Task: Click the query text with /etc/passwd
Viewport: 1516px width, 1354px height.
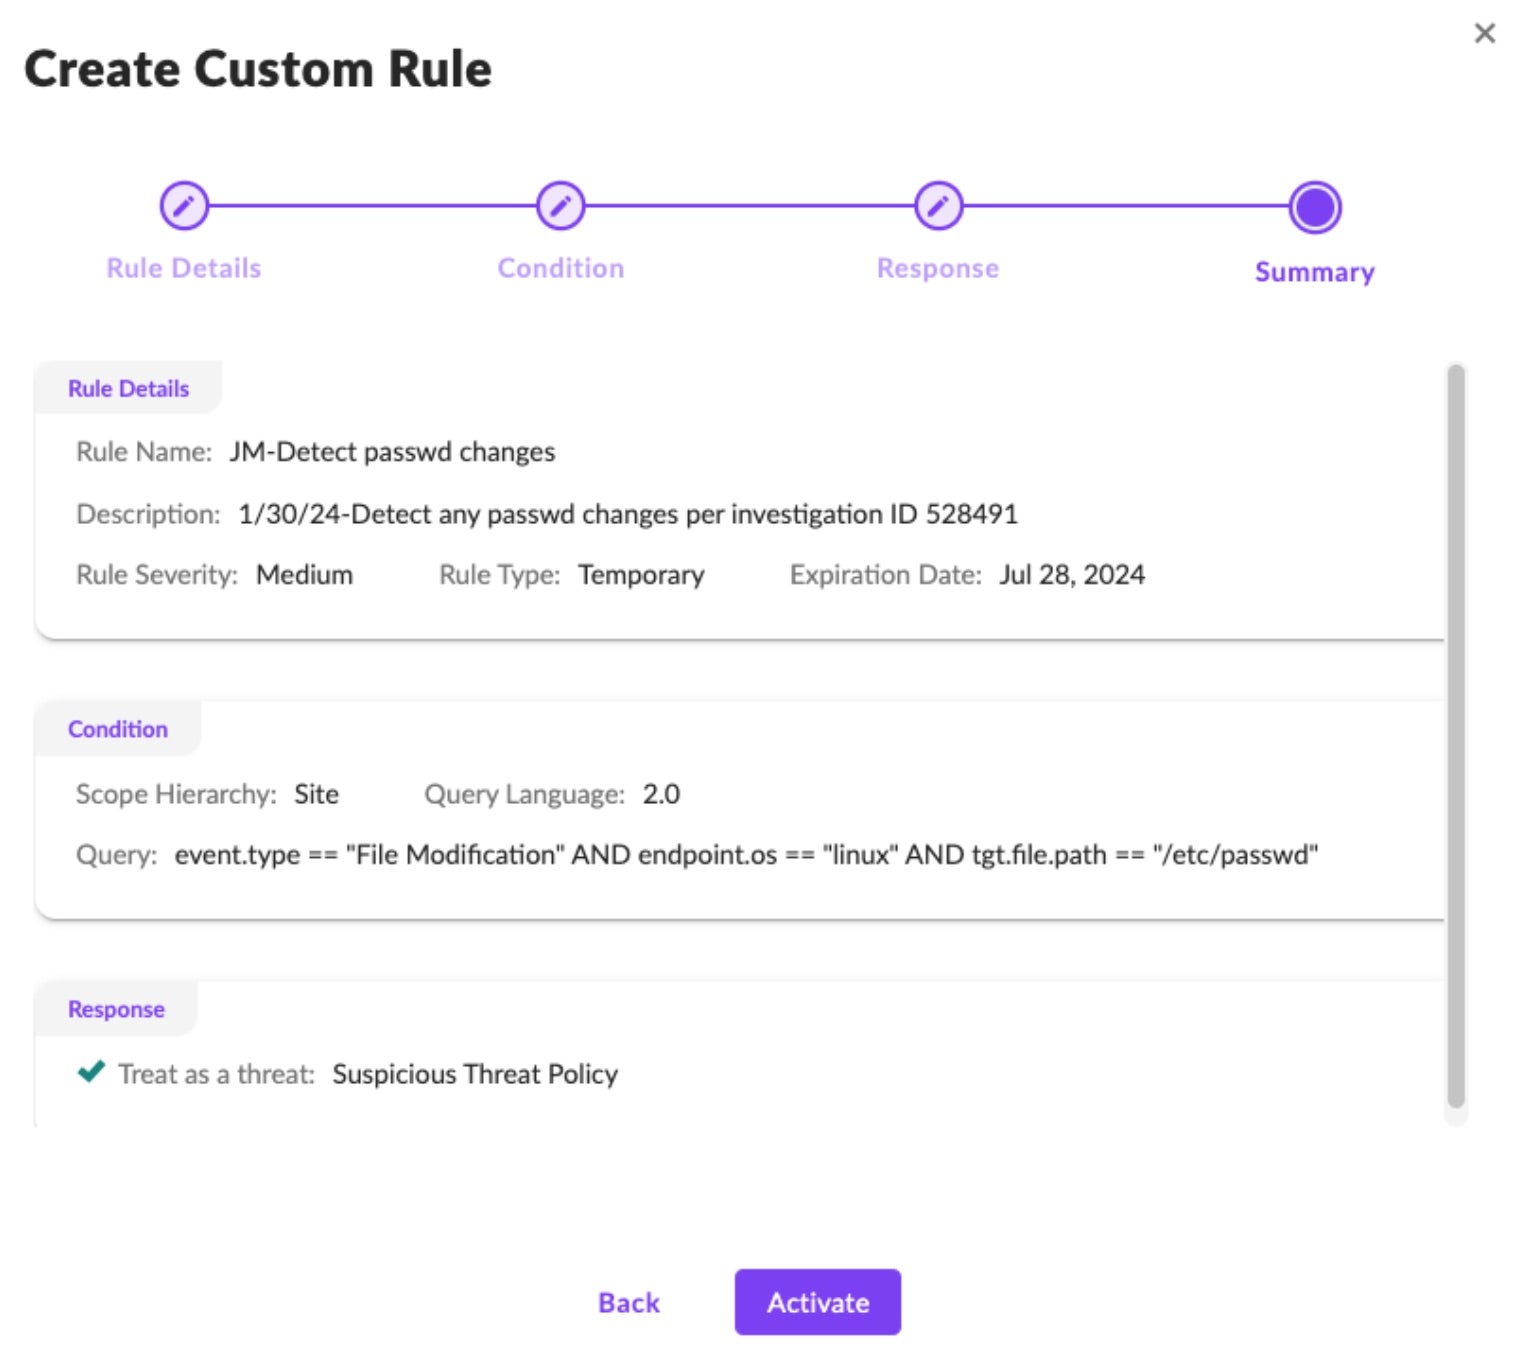Action: pos(745,855)
